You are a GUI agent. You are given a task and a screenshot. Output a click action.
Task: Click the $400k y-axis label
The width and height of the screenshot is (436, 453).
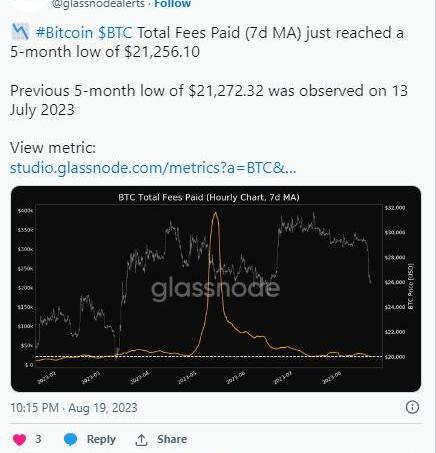click(x=25, y=211)
